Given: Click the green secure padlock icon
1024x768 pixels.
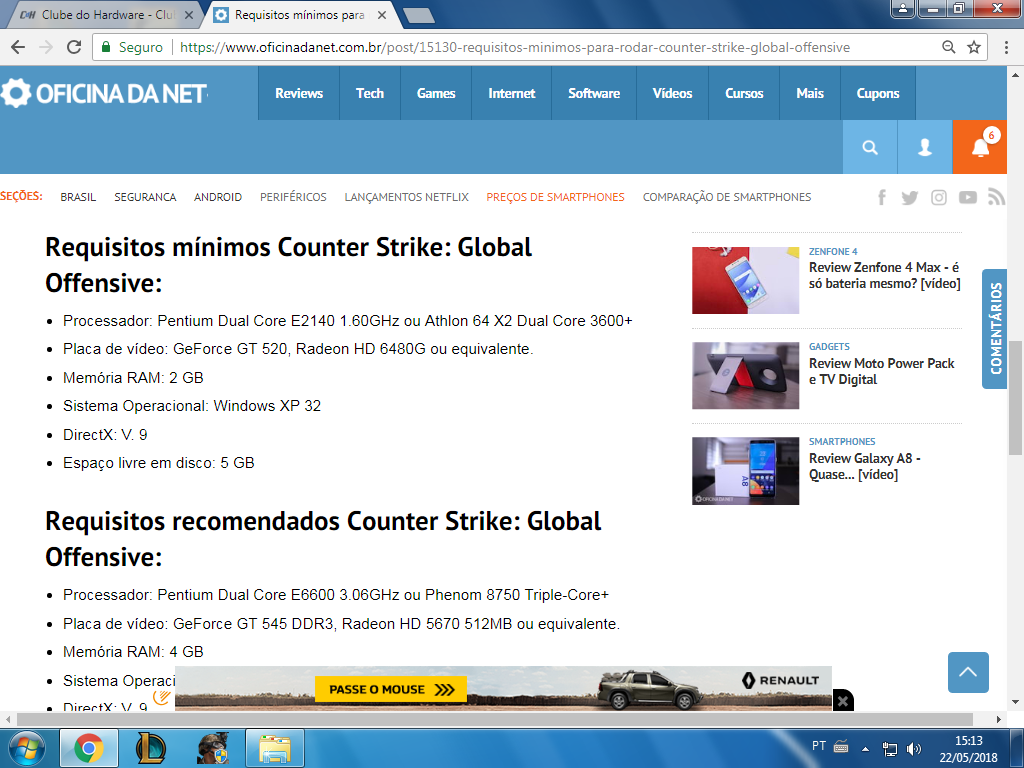Looking at the screenshot, I should coord(105,47).
